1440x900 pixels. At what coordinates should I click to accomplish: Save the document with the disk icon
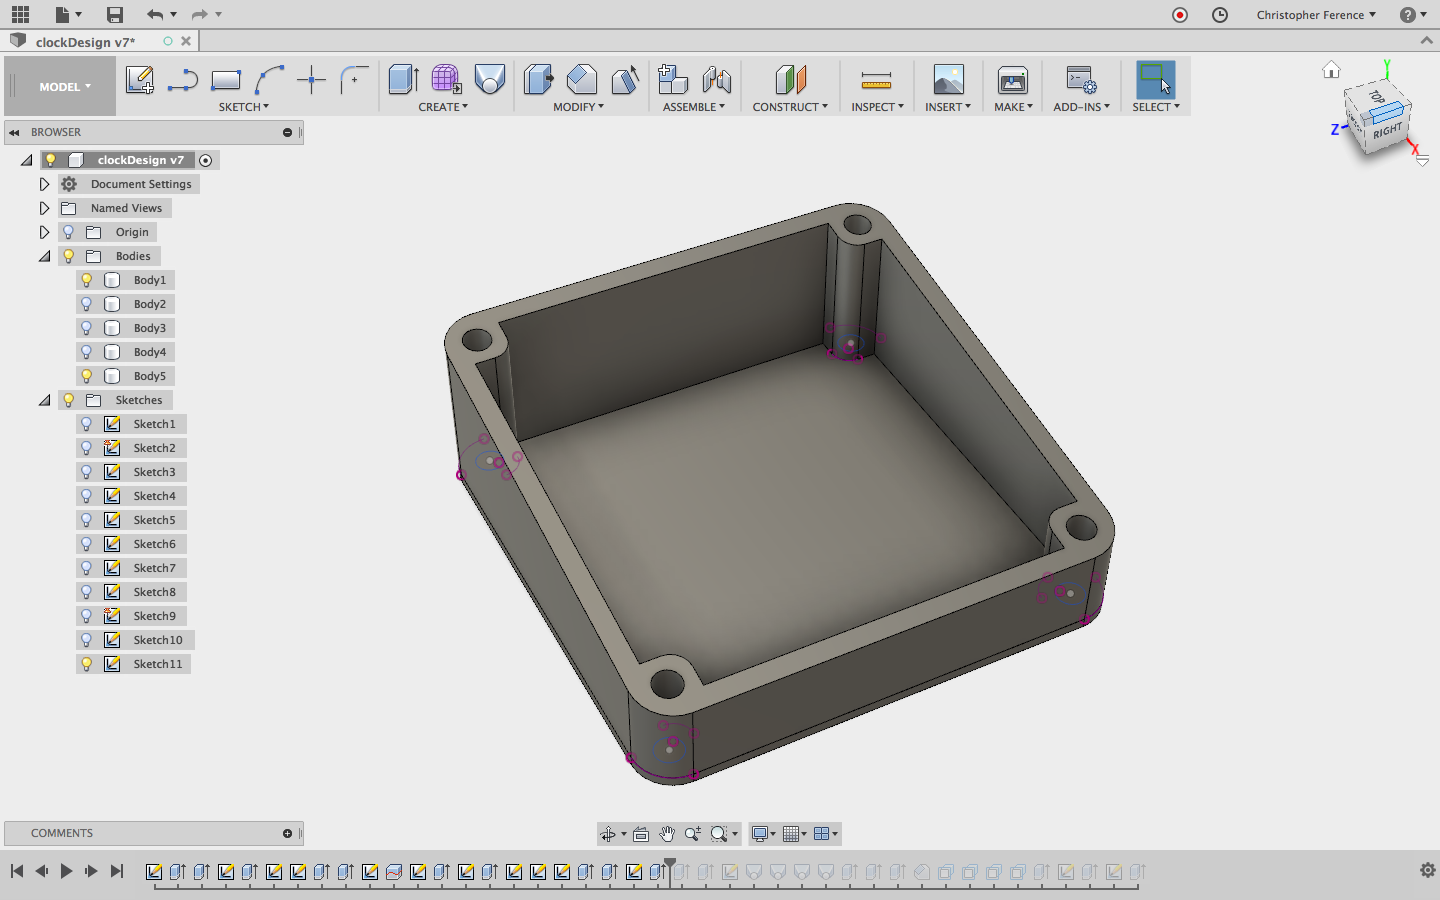(x=115, y=14)
